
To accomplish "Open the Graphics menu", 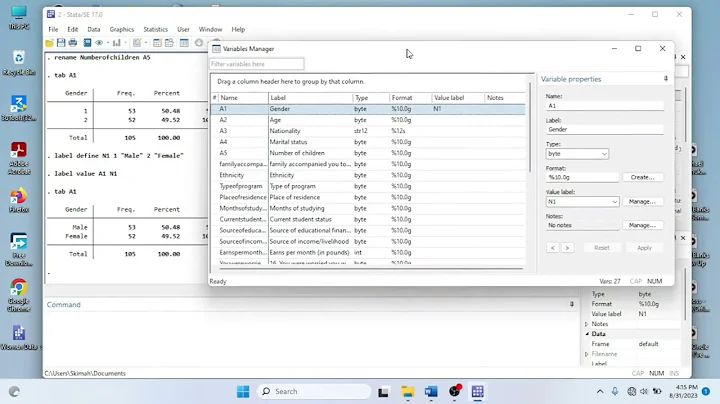I will [122, 29].
